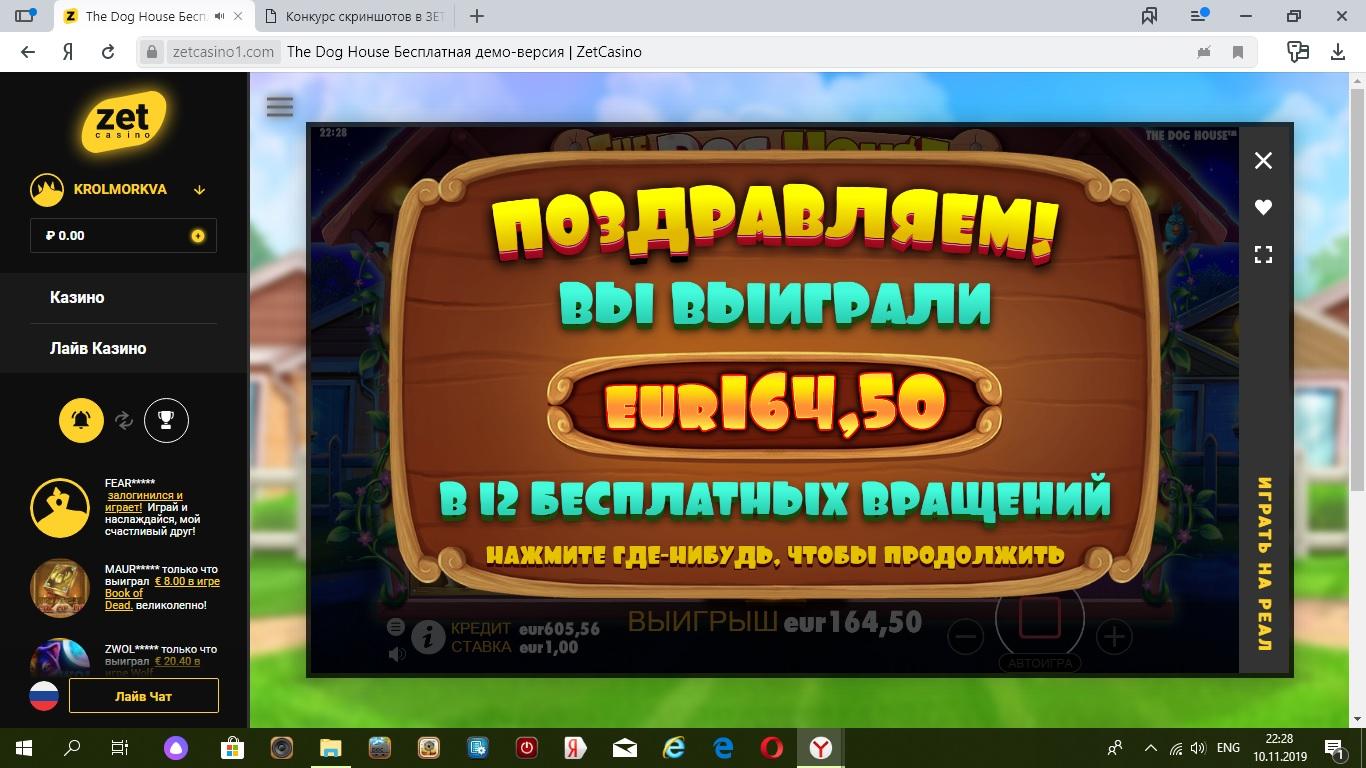Open a new browser tab
Image resolution: width=1366 pixels, height=768 pixels.
(x=477, y=16)
